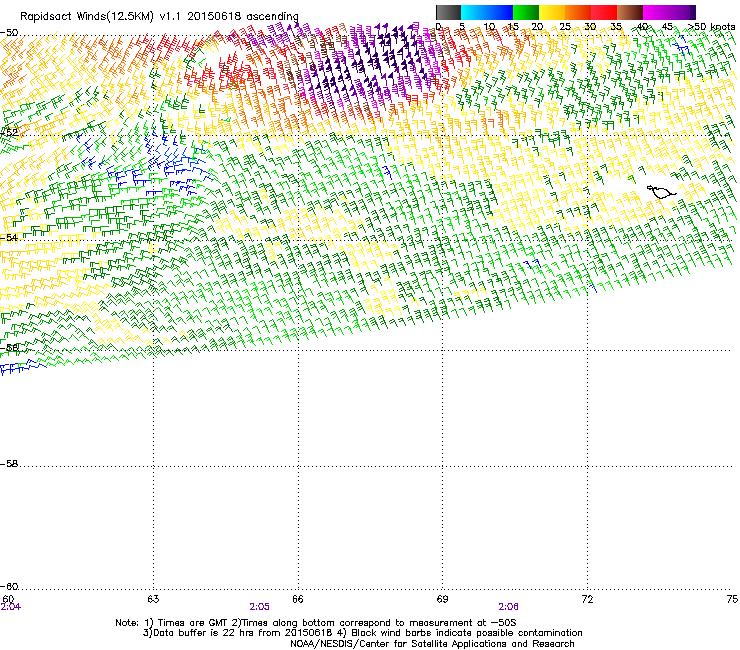Click the black island outline on the map

661,192
